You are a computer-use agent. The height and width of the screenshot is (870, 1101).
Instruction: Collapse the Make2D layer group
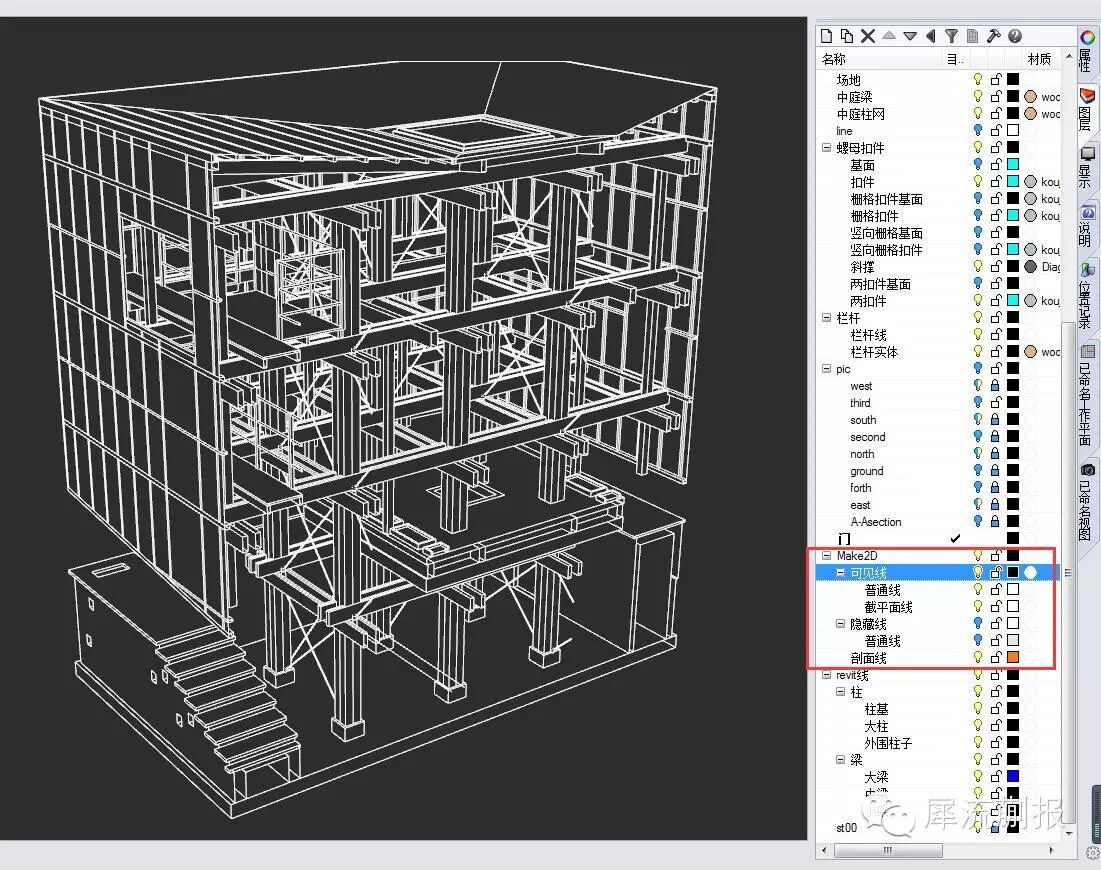[x=826, y=555]
